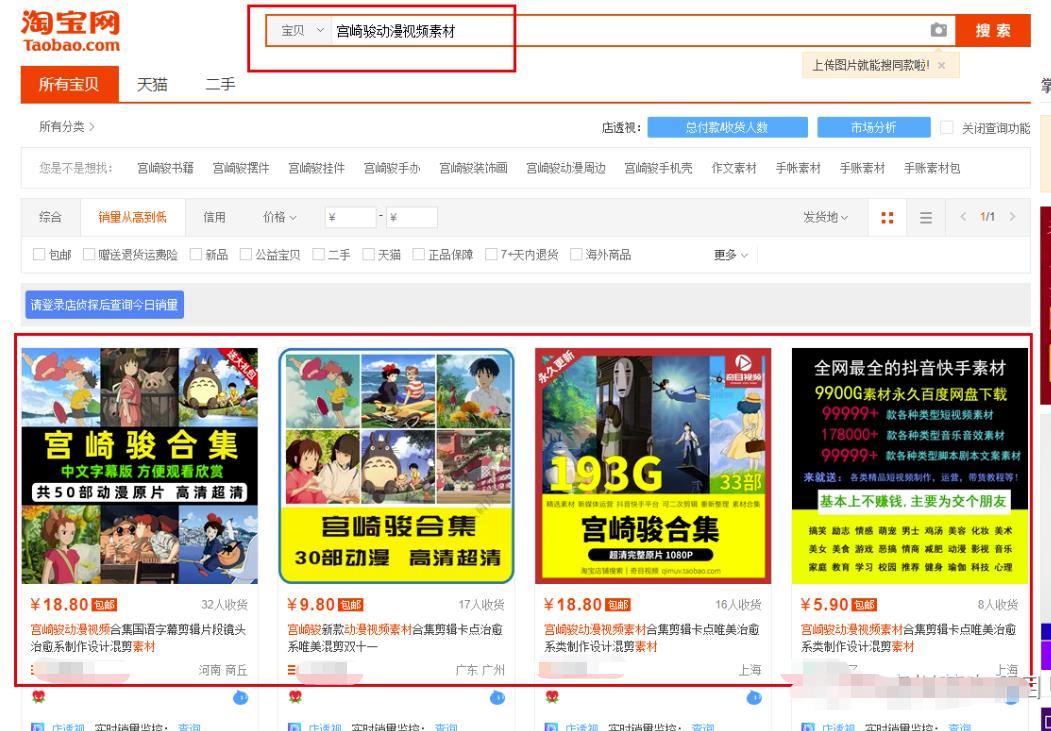
Task: Select the 所有宝贝 tab
Action: [69, 84]
